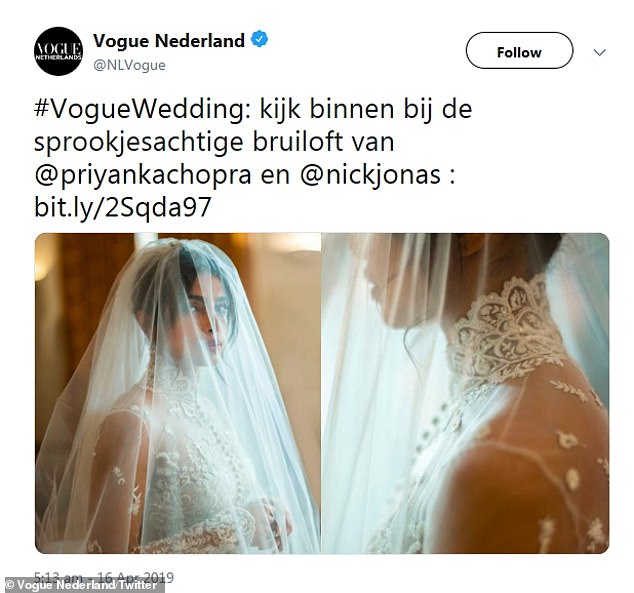
Task: Expand the tweet options chevron
Action: point(599,52)
